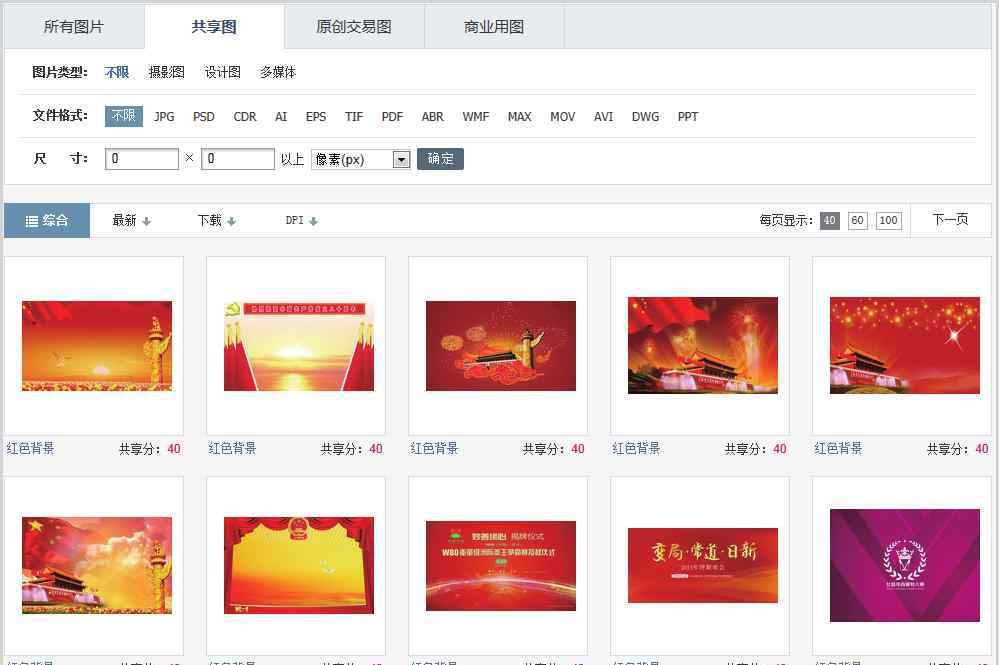Select 不限 in the 文件格式 row

(x=124, y=116)
